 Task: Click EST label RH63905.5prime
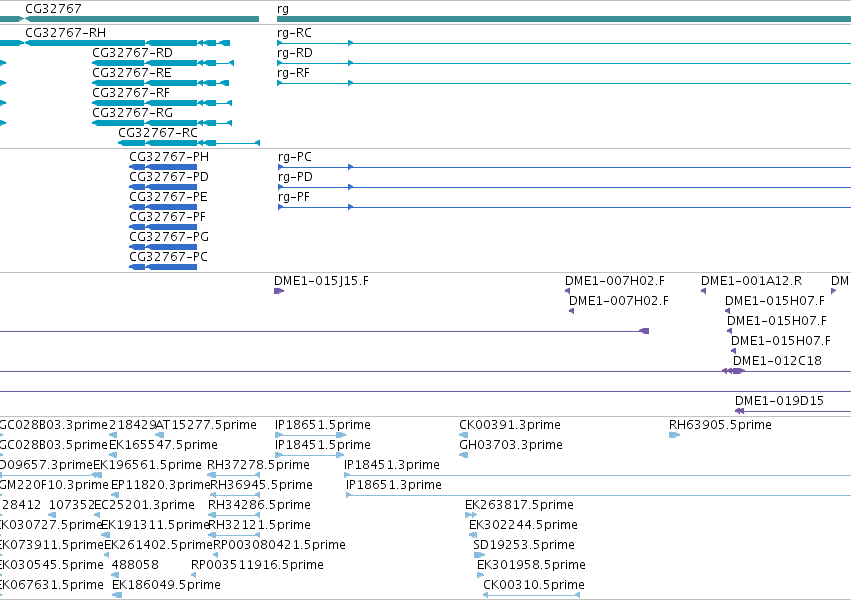pyautogui.click(x=720, y=425)
